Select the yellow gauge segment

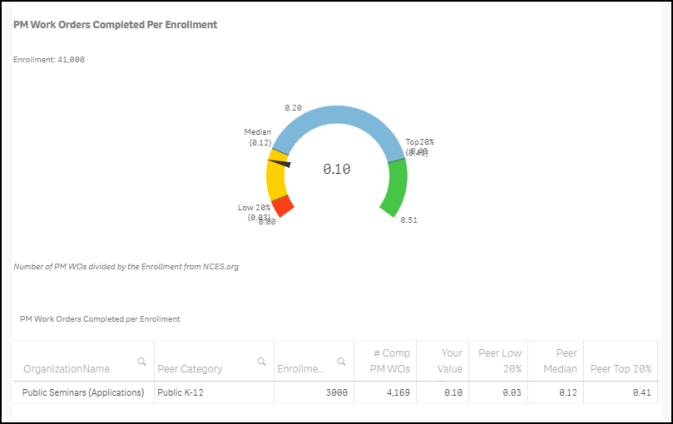[276, 178]
